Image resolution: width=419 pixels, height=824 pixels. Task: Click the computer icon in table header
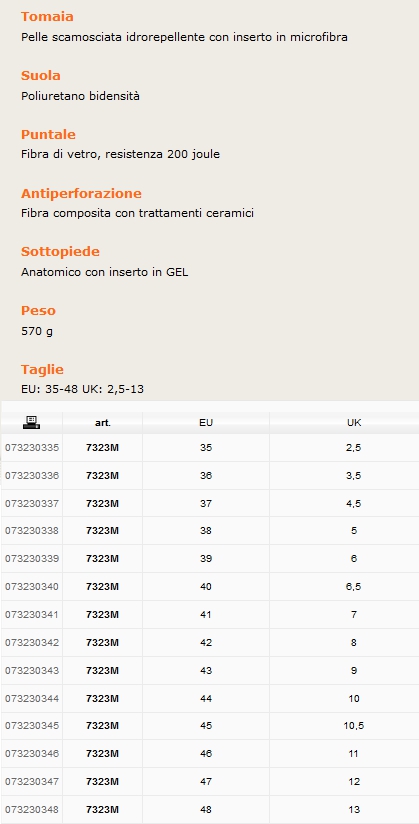pos(32,422)
